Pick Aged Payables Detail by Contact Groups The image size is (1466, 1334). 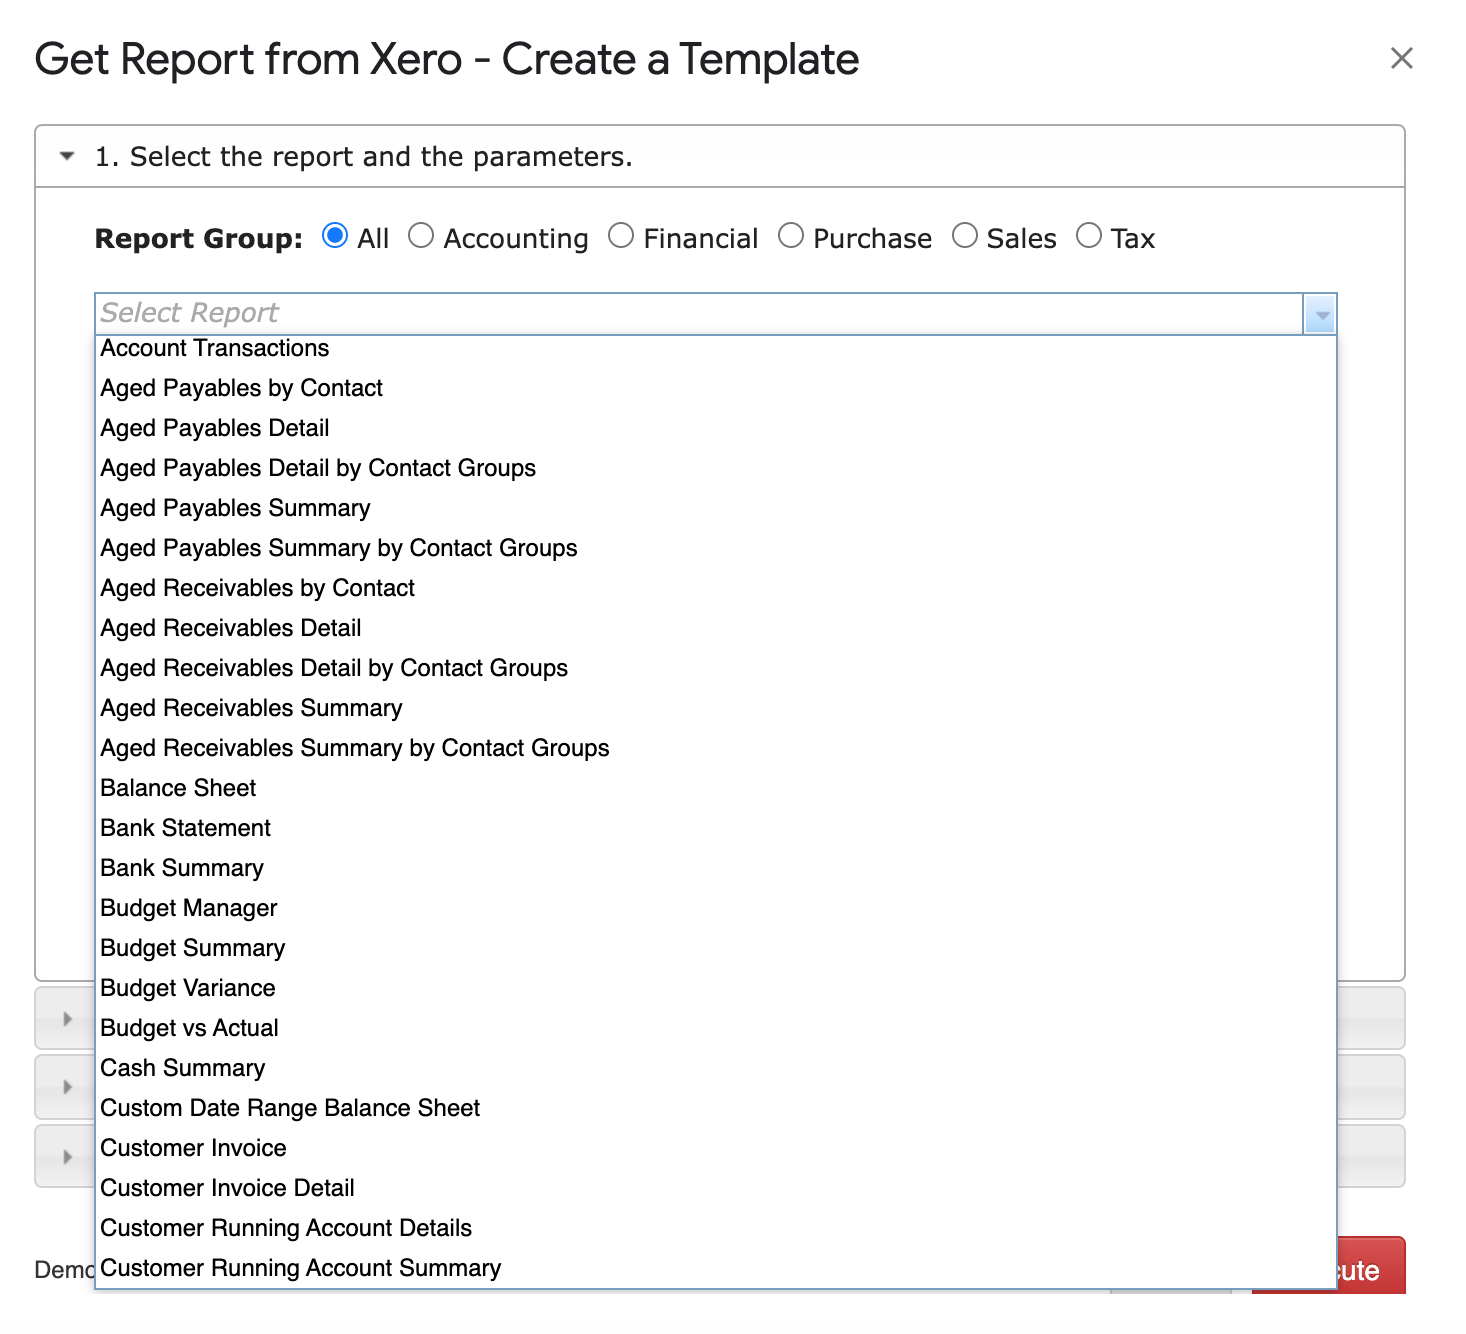tap(716, 468)
